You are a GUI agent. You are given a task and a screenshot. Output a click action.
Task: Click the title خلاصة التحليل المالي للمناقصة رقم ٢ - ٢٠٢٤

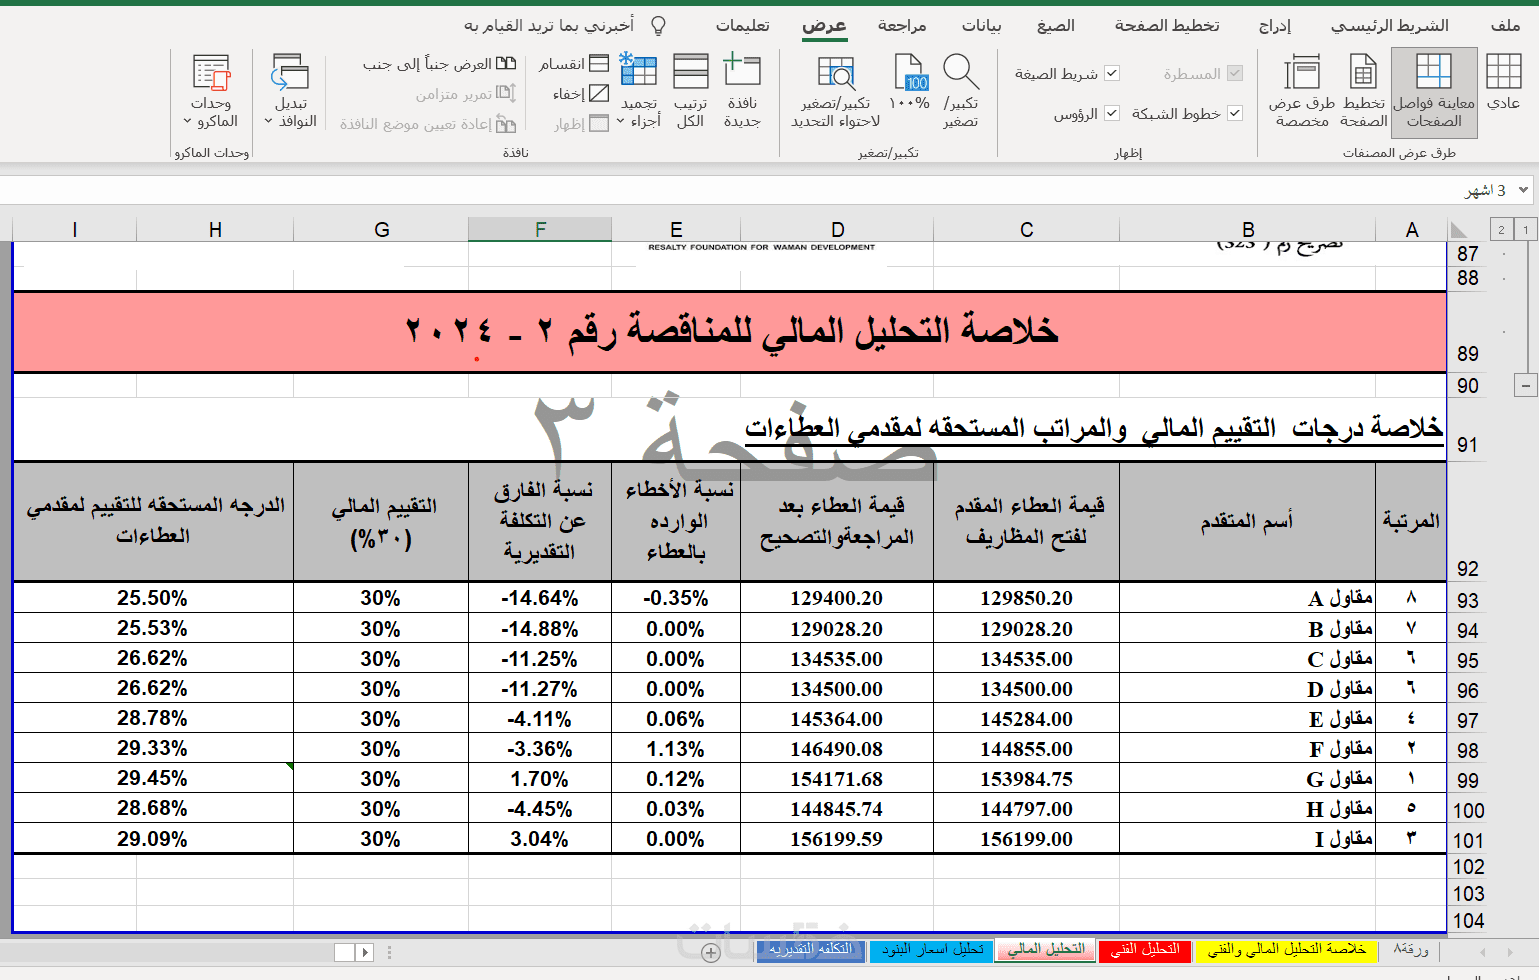tap(731, 330)
